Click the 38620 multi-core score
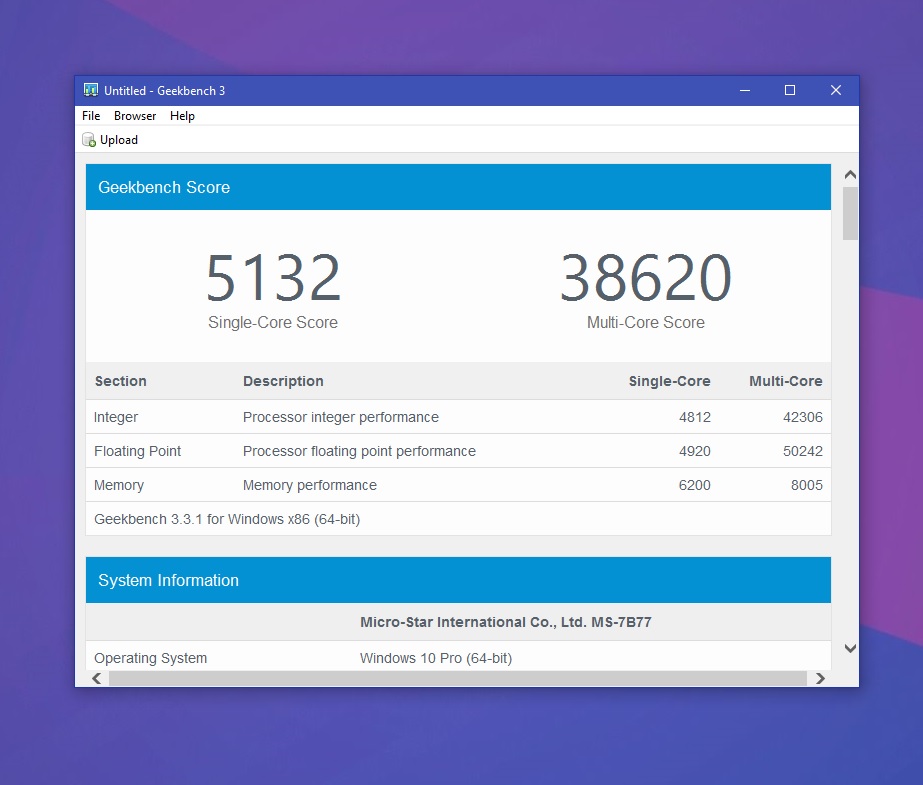923x785 pixels. click(646, 277)
